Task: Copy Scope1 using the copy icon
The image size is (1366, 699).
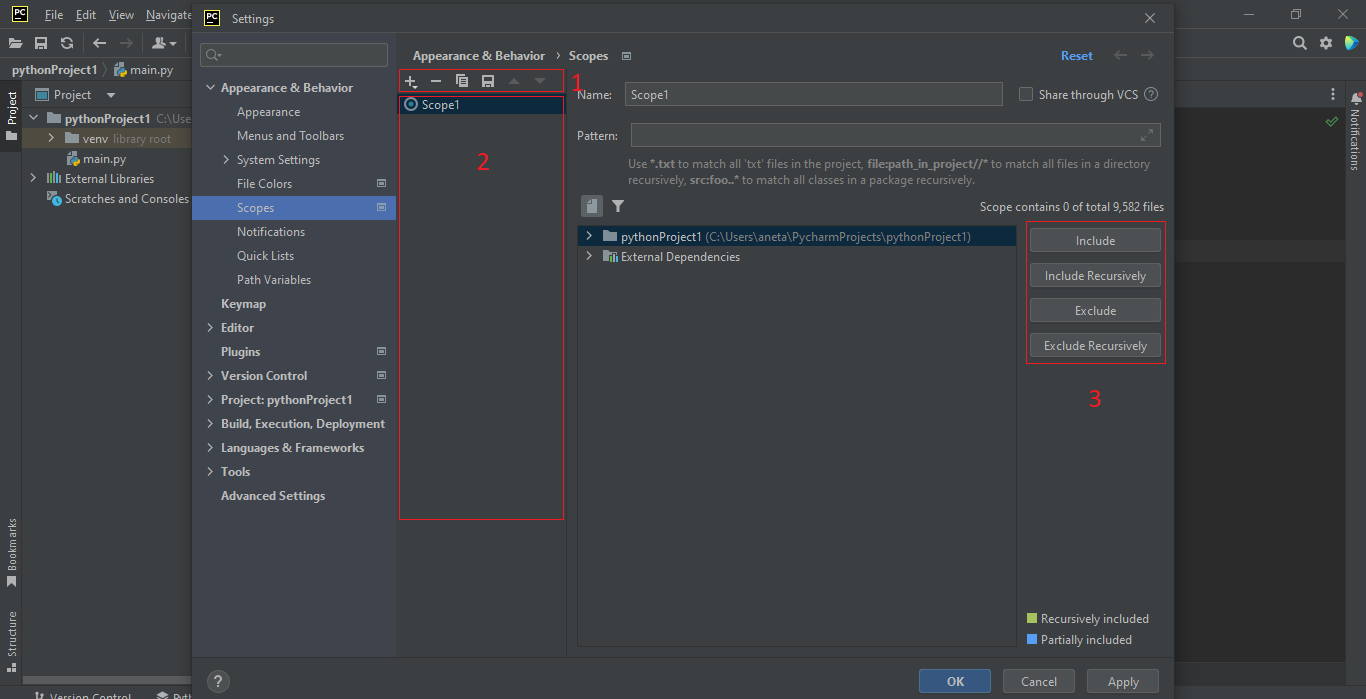Action: [461, 81]
